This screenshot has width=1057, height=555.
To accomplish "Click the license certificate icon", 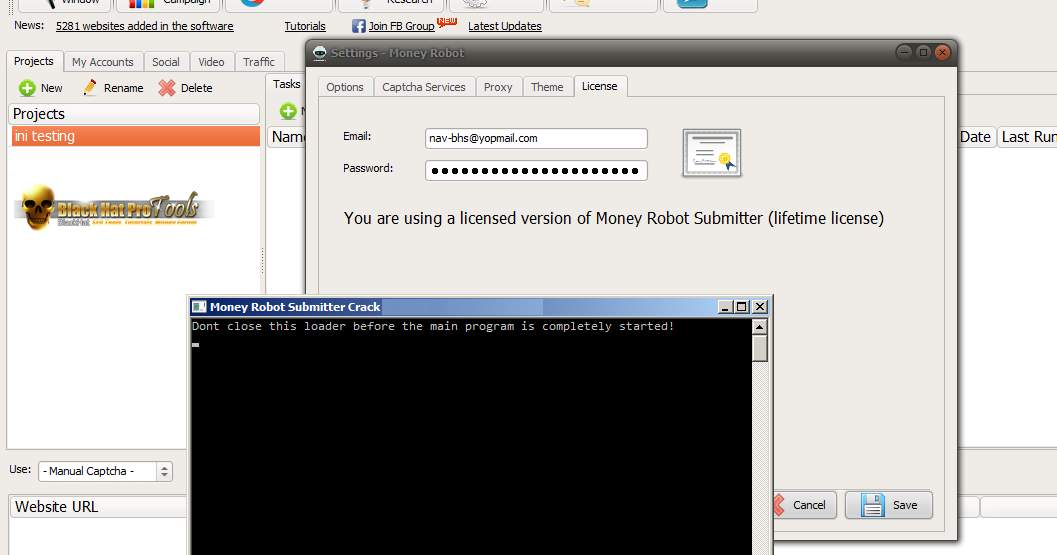I will tap(712, 153).
